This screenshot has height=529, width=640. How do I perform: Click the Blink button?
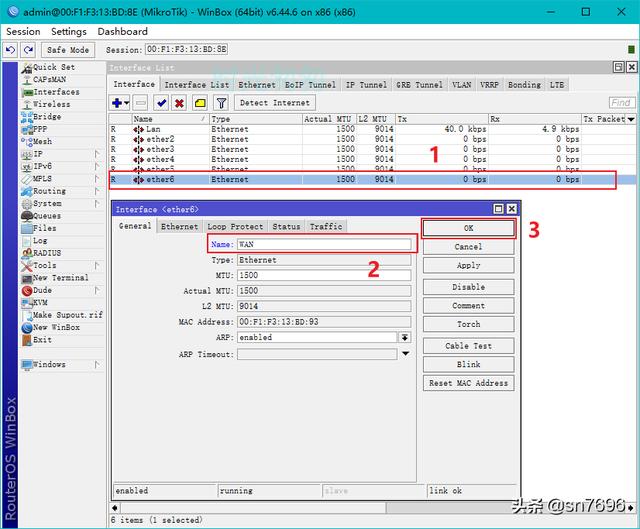469,364
